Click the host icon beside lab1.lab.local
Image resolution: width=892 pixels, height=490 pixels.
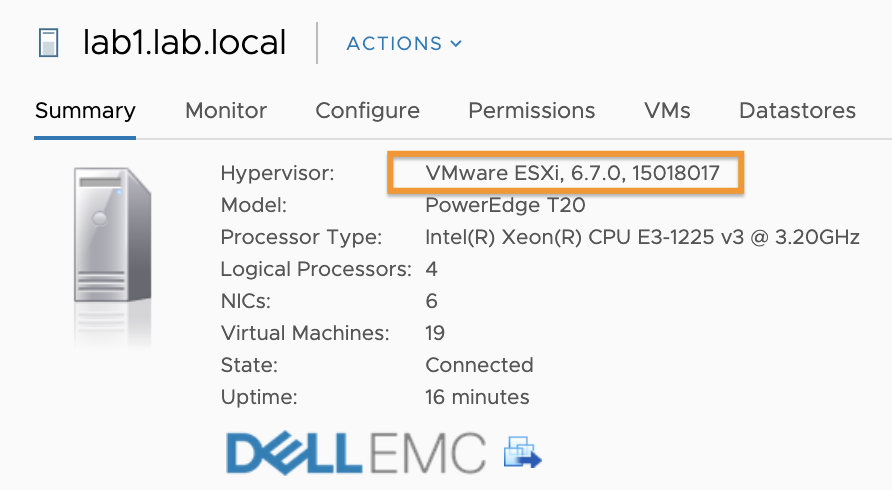coord(48,43)
